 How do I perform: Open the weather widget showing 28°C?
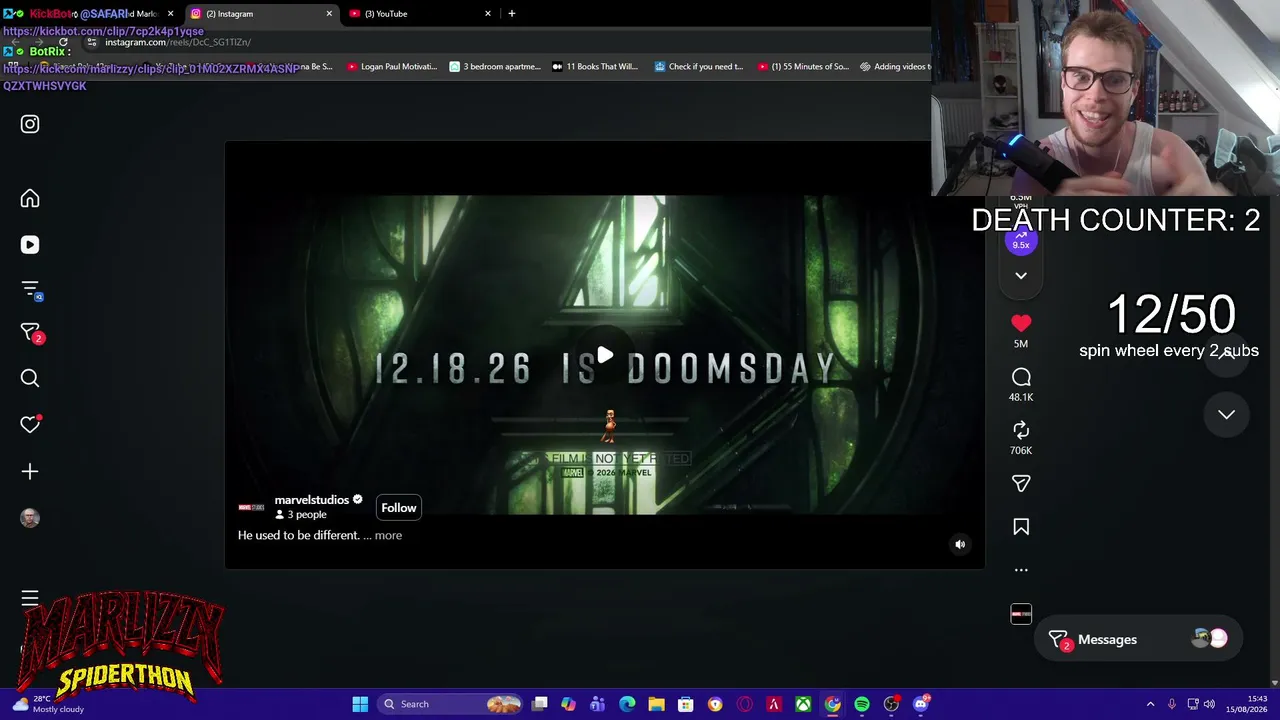coord(46,704)
